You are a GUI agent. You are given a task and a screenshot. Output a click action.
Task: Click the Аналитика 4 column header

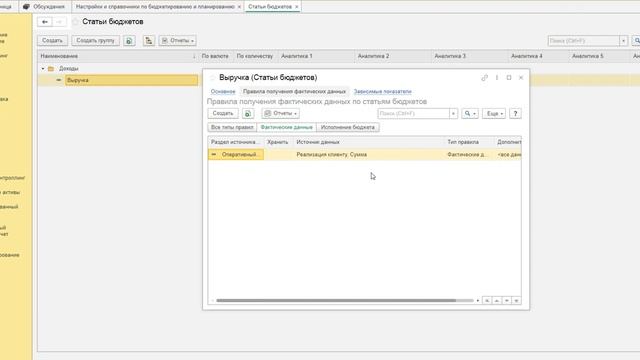point(538,56)
